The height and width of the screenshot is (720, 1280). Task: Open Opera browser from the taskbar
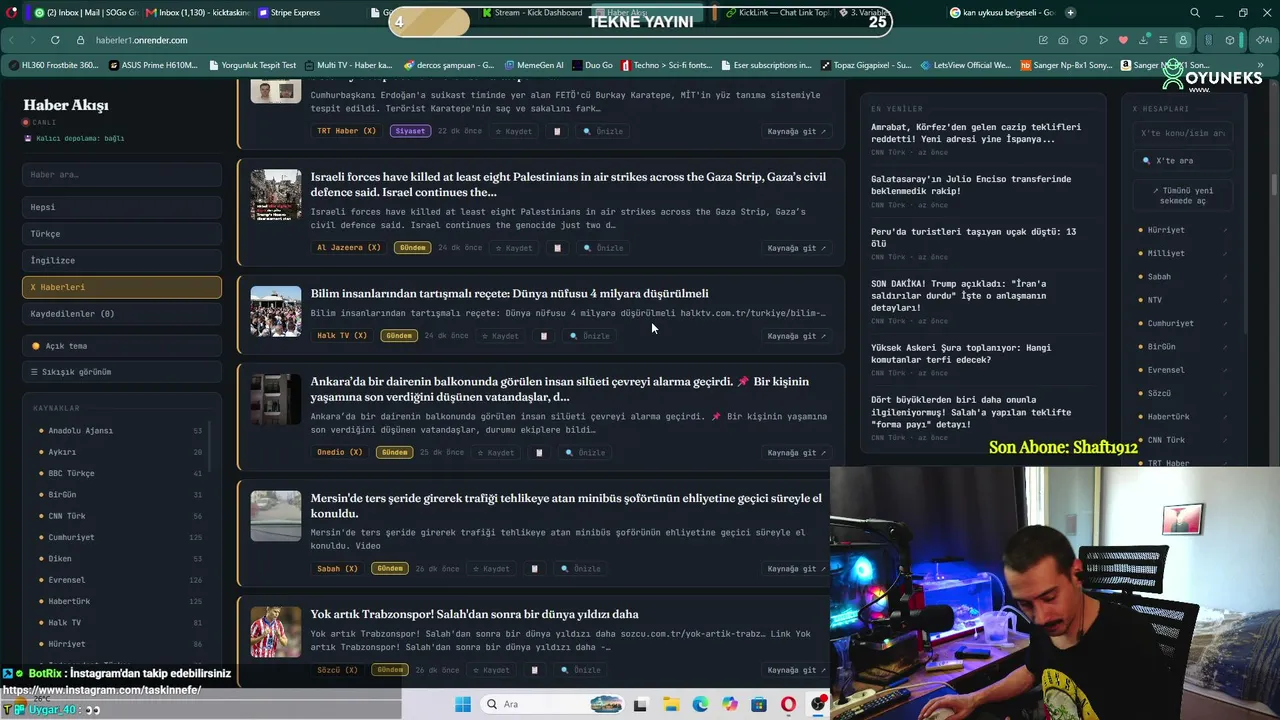pos(789,704)
